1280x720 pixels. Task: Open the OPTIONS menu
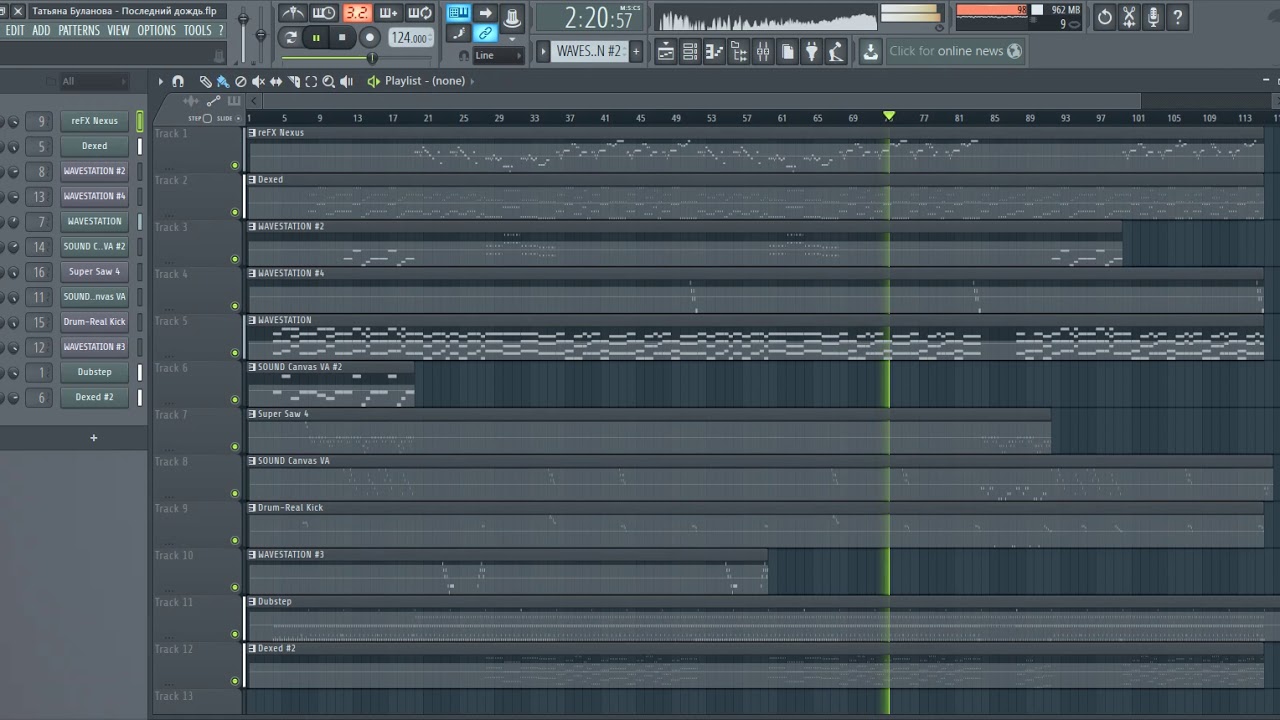coord(156,31)
